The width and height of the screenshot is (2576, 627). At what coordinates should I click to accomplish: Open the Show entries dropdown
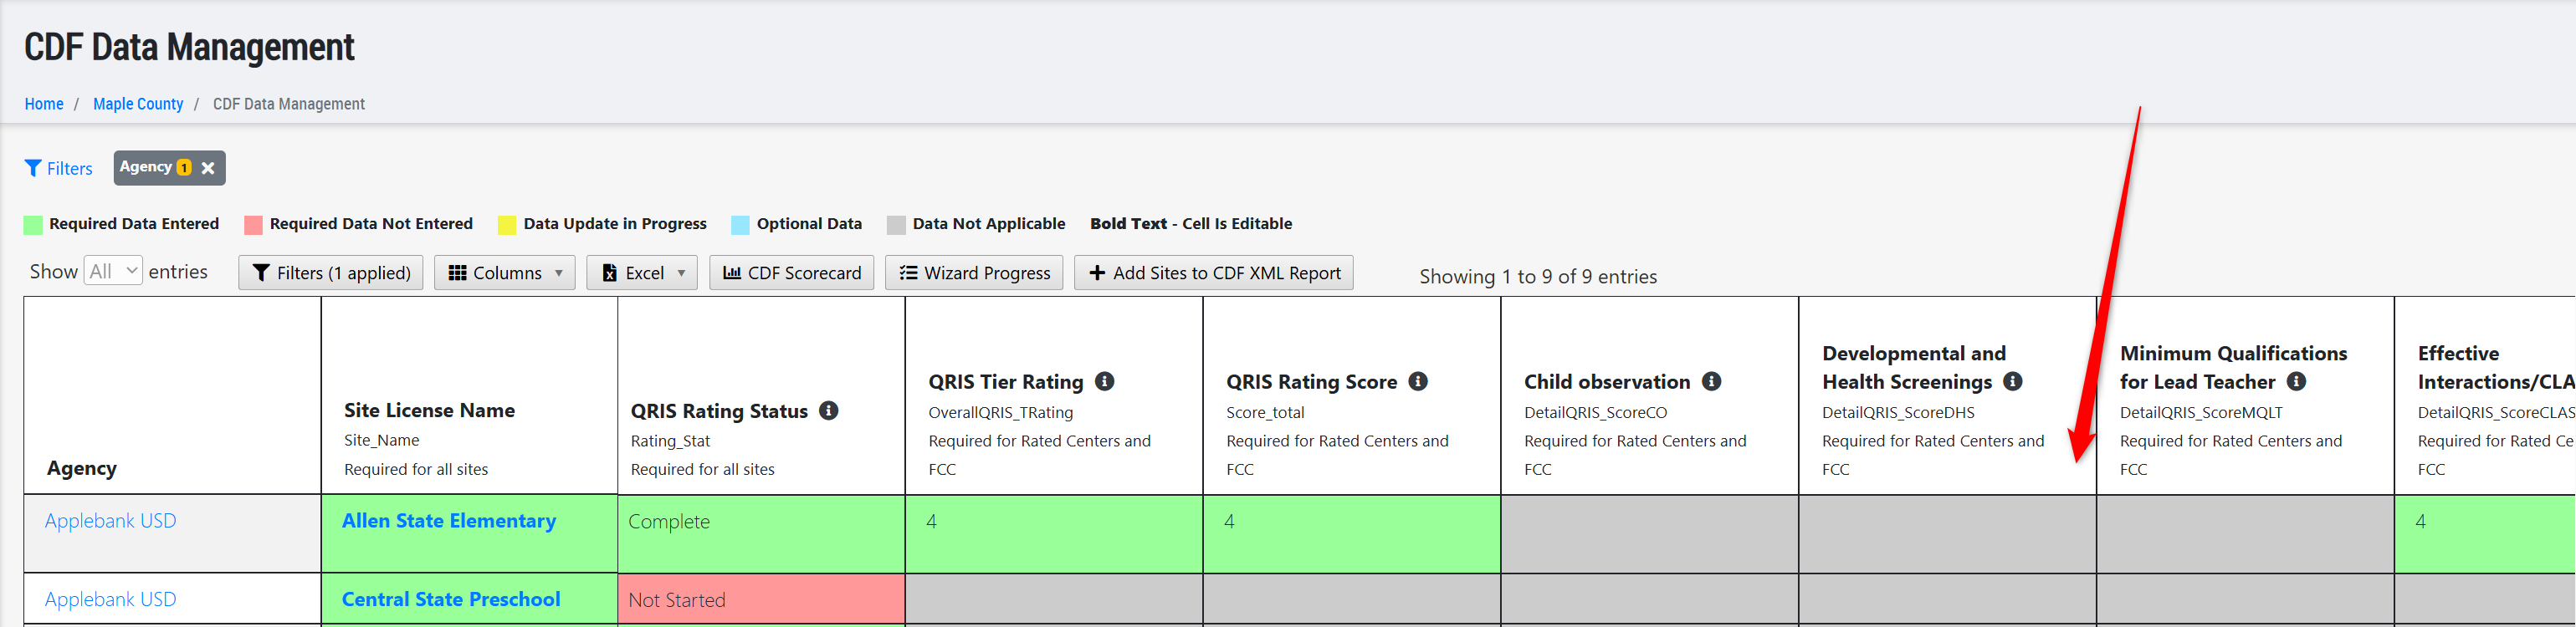point(113,271)
